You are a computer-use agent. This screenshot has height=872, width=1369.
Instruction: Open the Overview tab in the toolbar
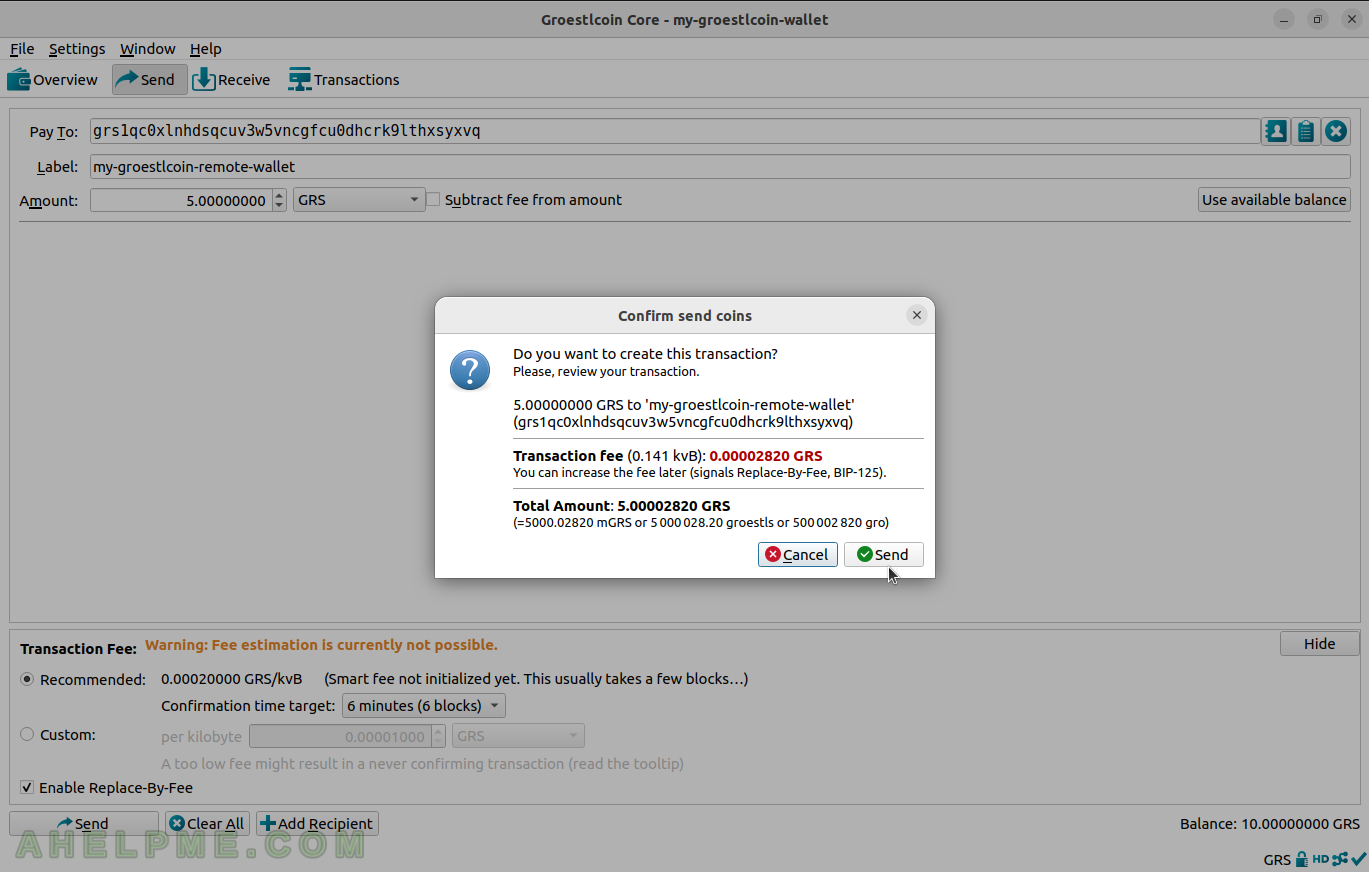[x=53, y=80]
